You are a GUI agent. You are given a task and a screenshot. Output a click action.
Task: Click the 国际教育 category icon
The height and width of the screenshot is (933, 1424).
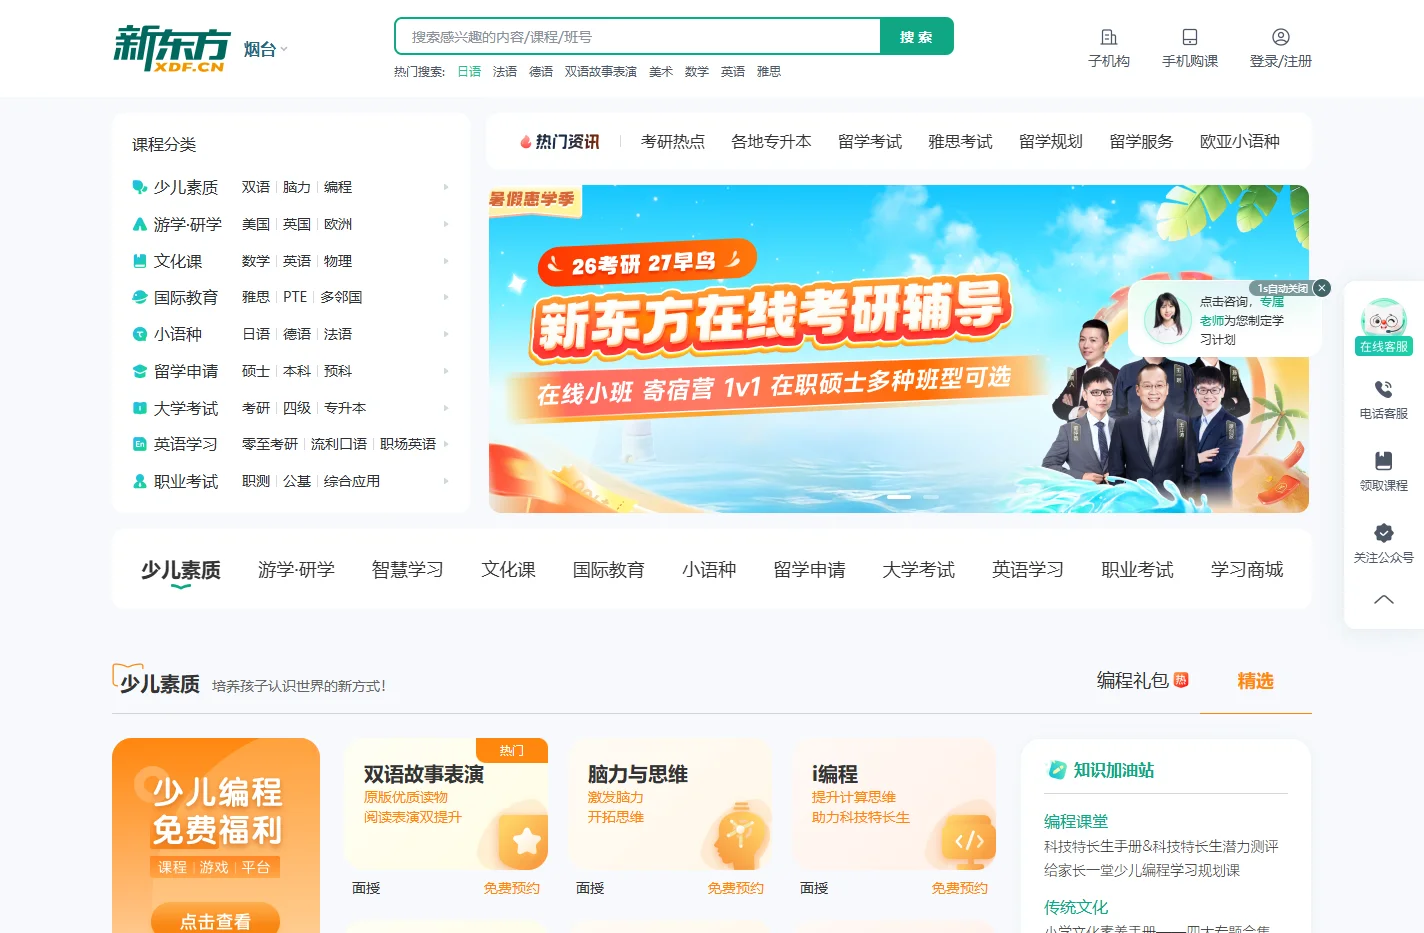coord(140,297)
